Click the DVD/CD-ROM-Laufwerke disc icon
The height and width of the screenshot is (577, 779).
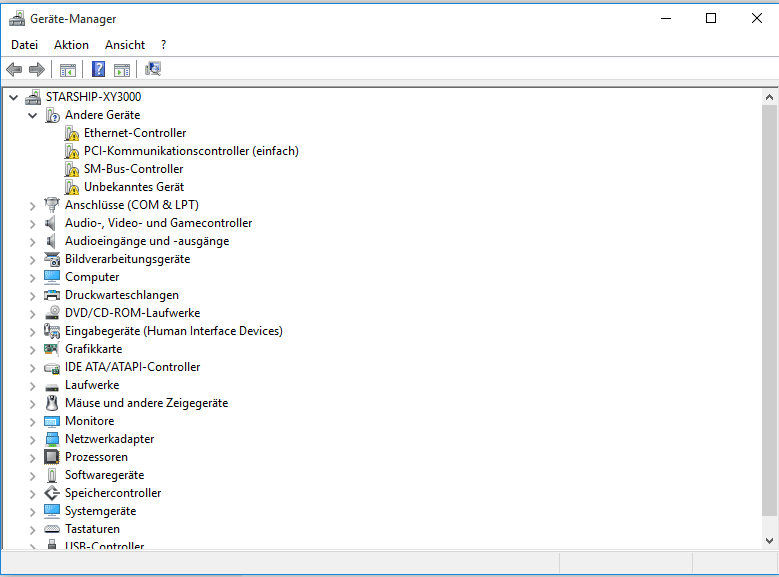coord(52,313)
